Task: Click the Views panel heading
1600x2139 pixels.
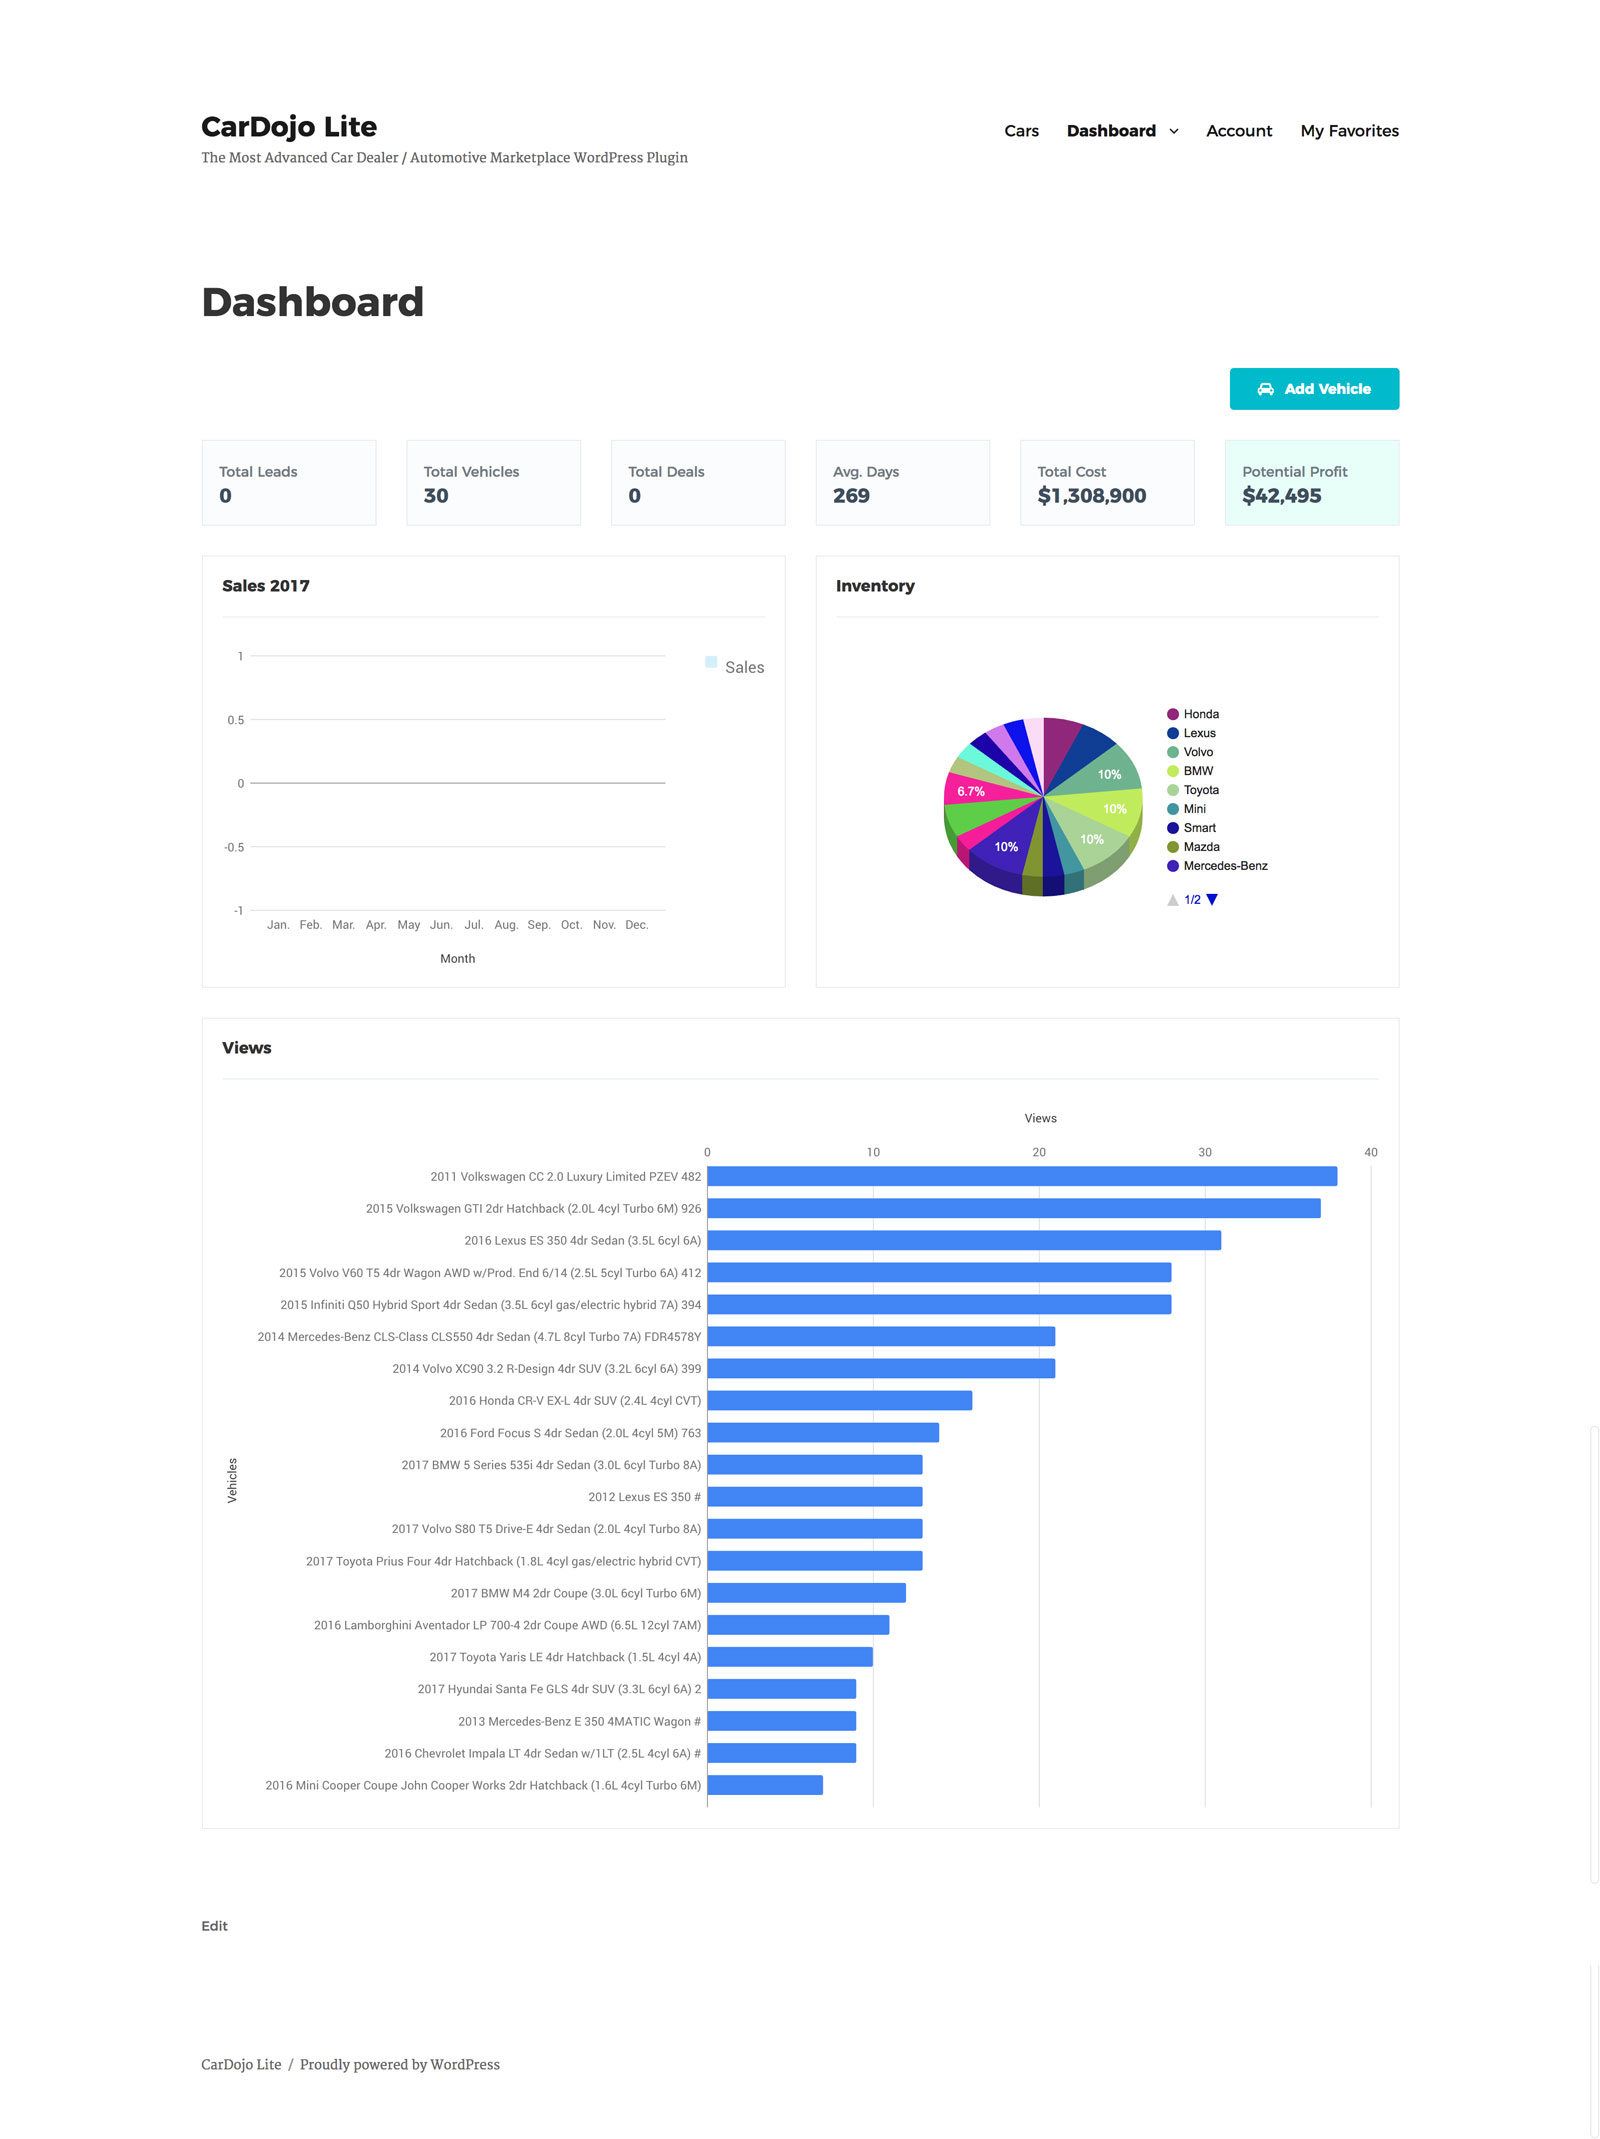Action: coord(247,1047)
